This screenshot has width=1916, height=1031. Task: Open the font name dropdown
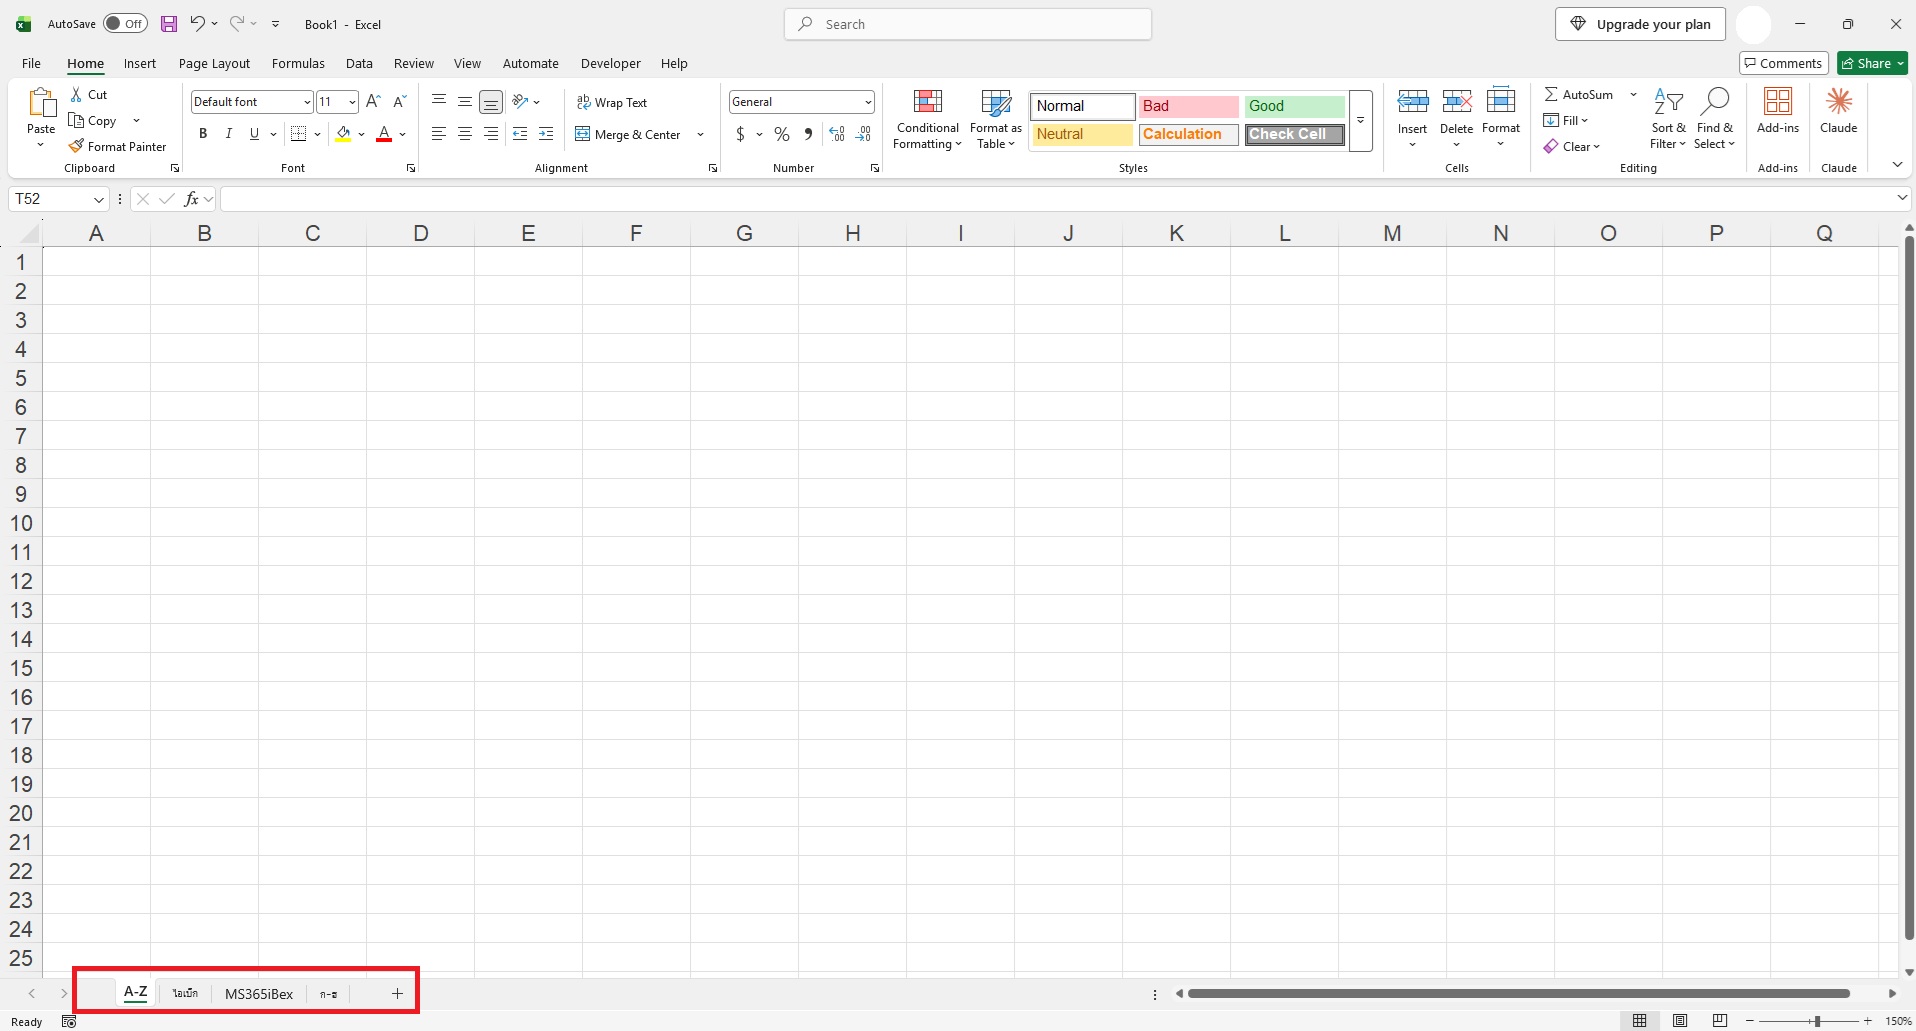pos(307,102)
